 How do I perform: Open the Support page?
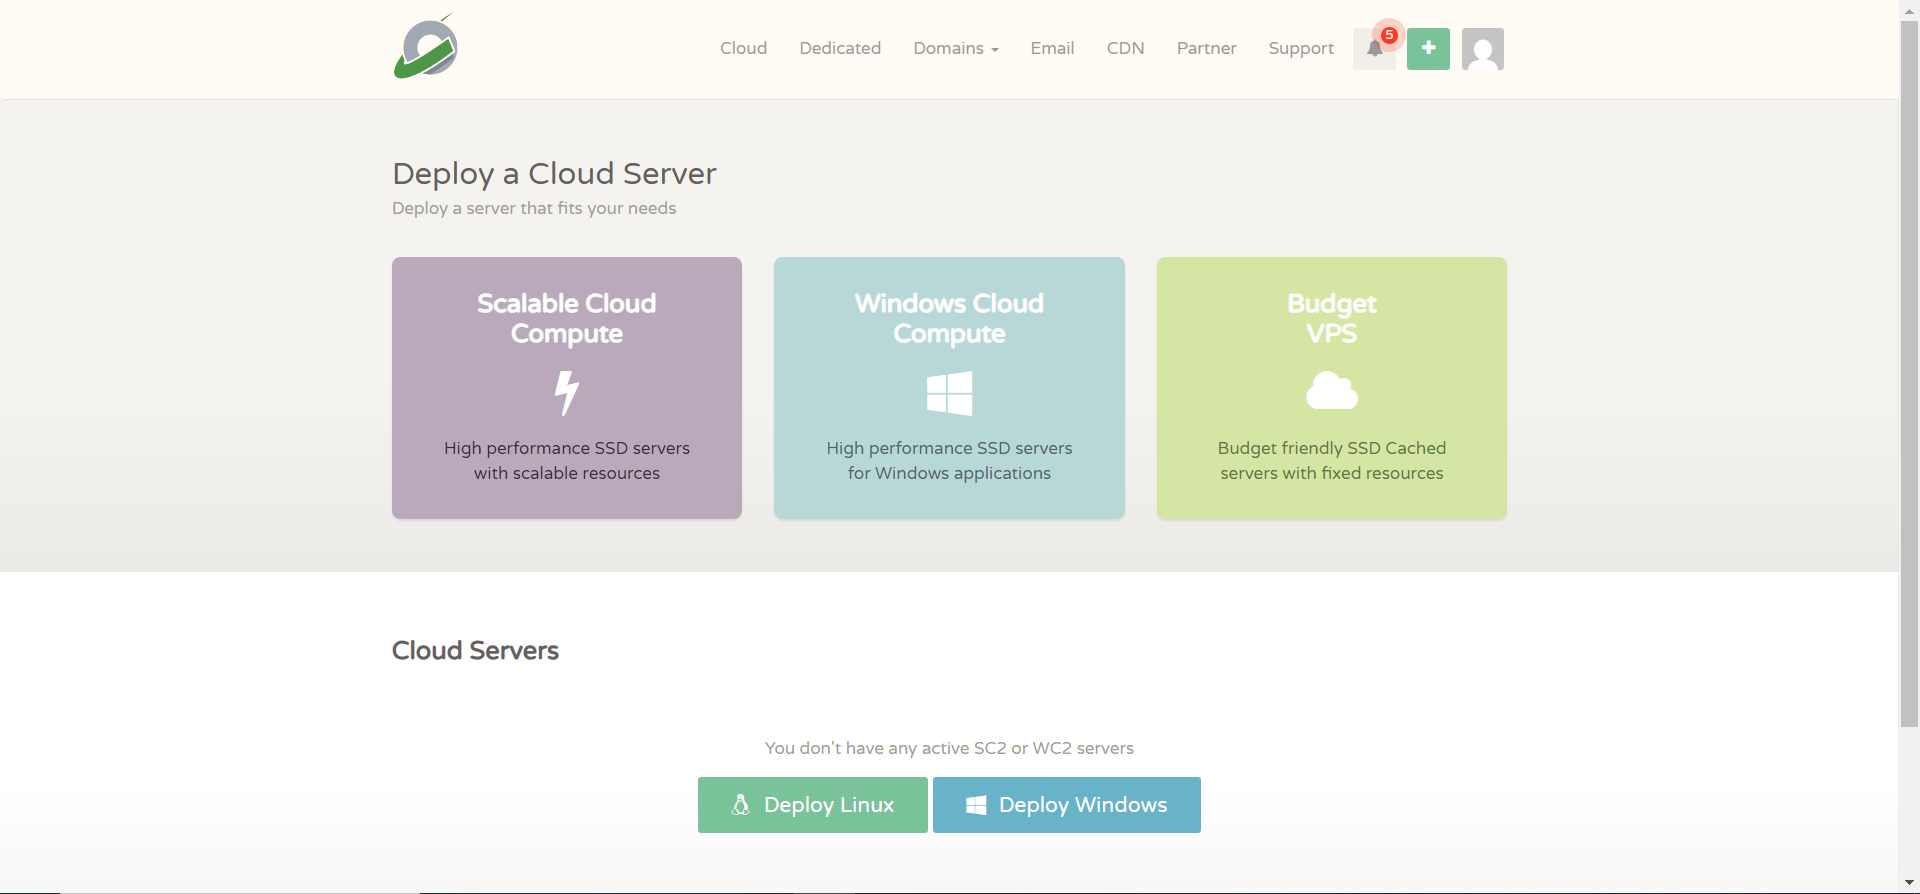(1301, 48)
